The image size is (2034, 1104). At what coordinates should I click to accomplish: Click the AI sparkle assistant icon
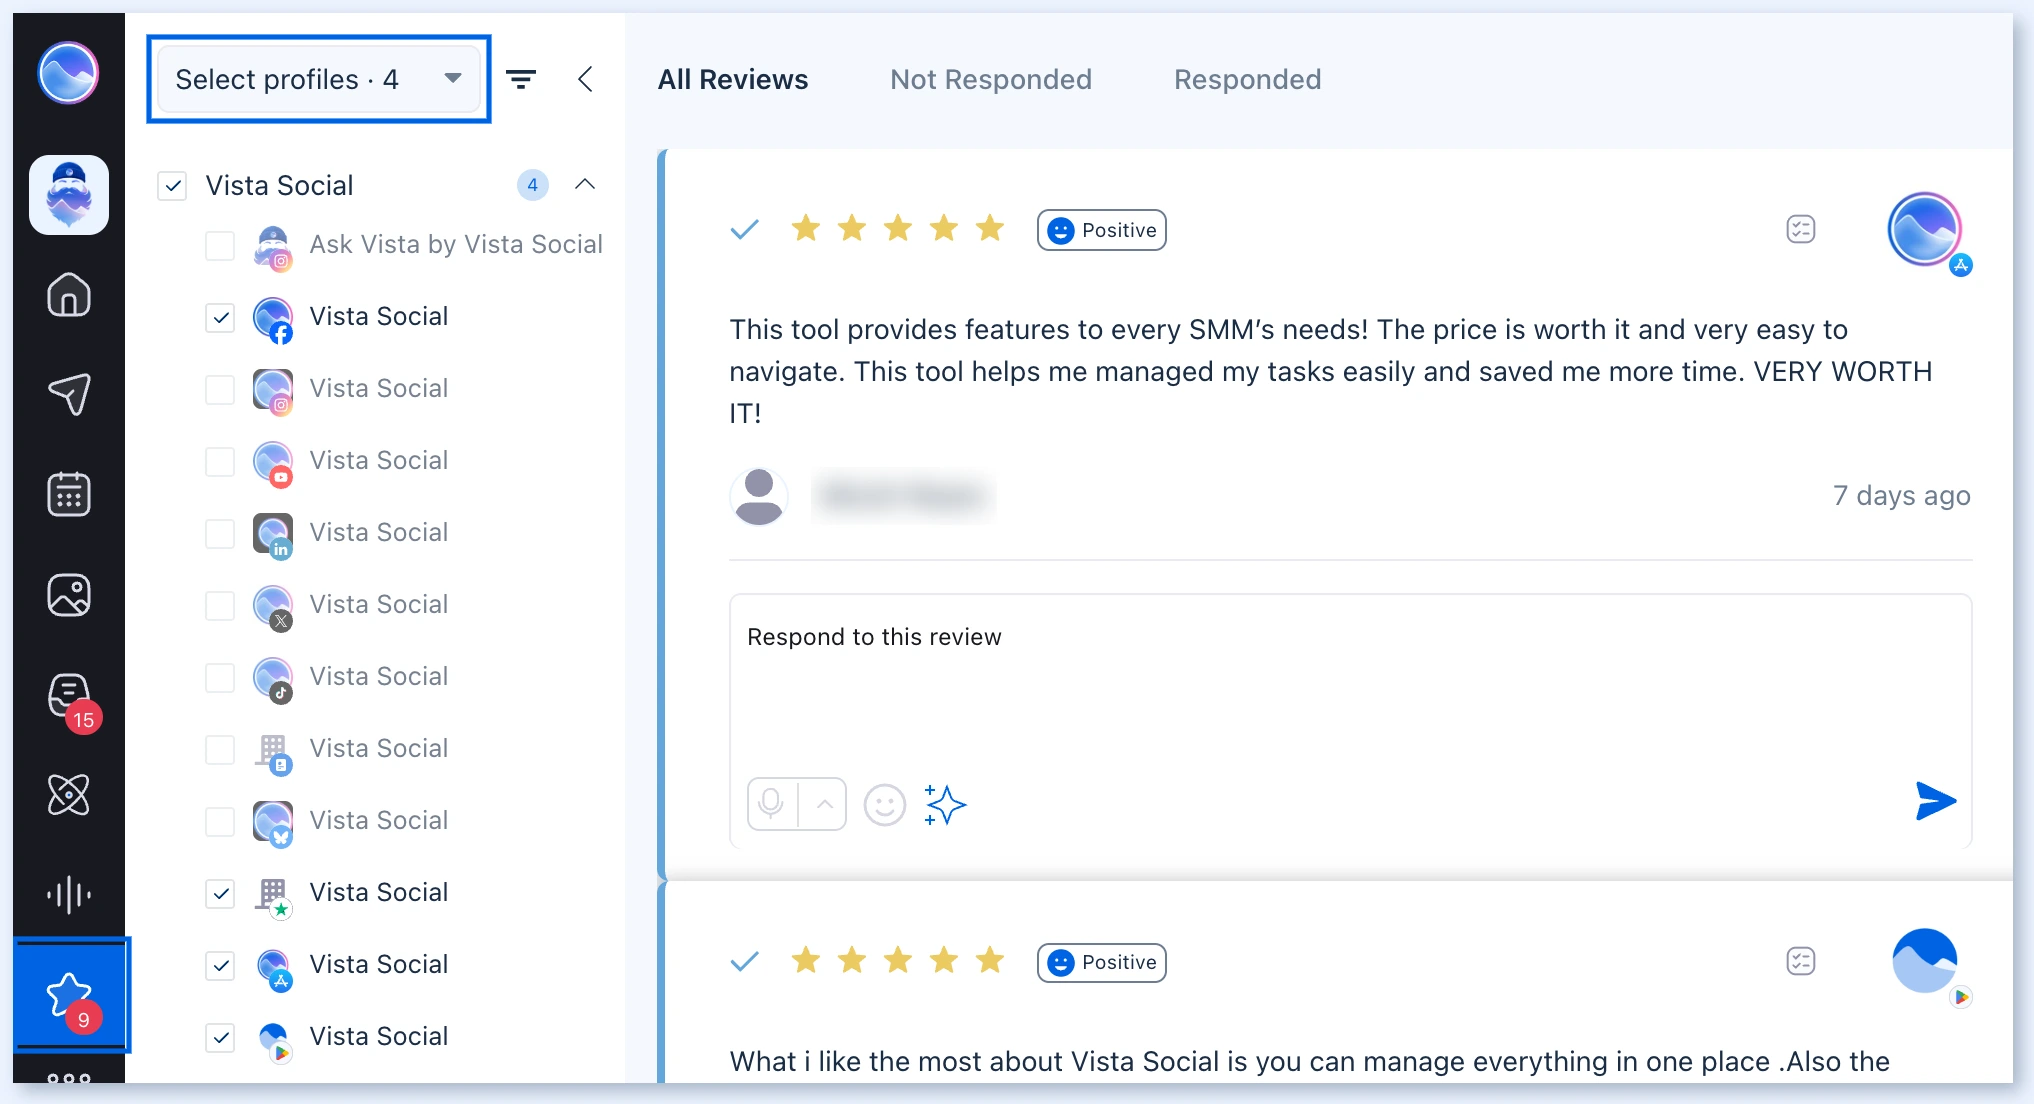(x=945, y=804)
